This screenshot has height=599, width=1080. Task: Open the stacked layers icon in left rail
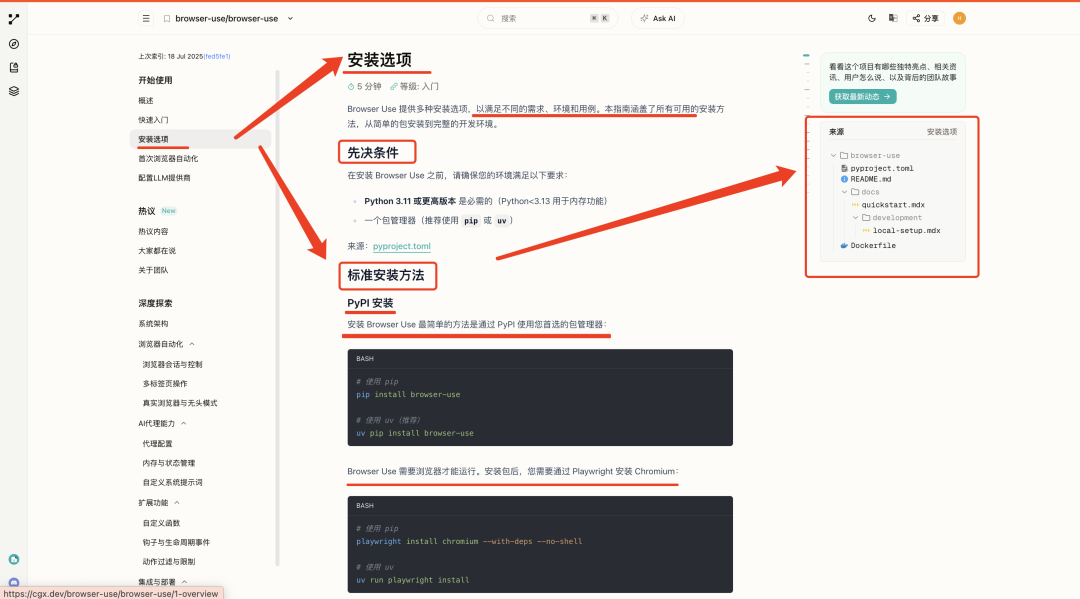[14, 91]
